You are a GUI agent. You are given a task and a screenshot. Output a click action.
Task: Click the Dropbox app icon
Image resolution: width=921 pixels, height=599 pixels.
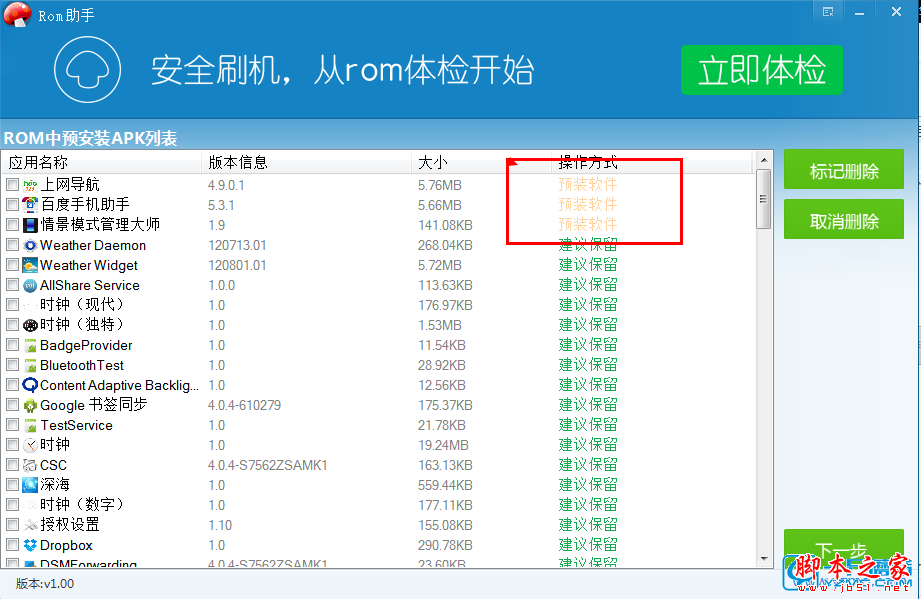pos(30,545)
